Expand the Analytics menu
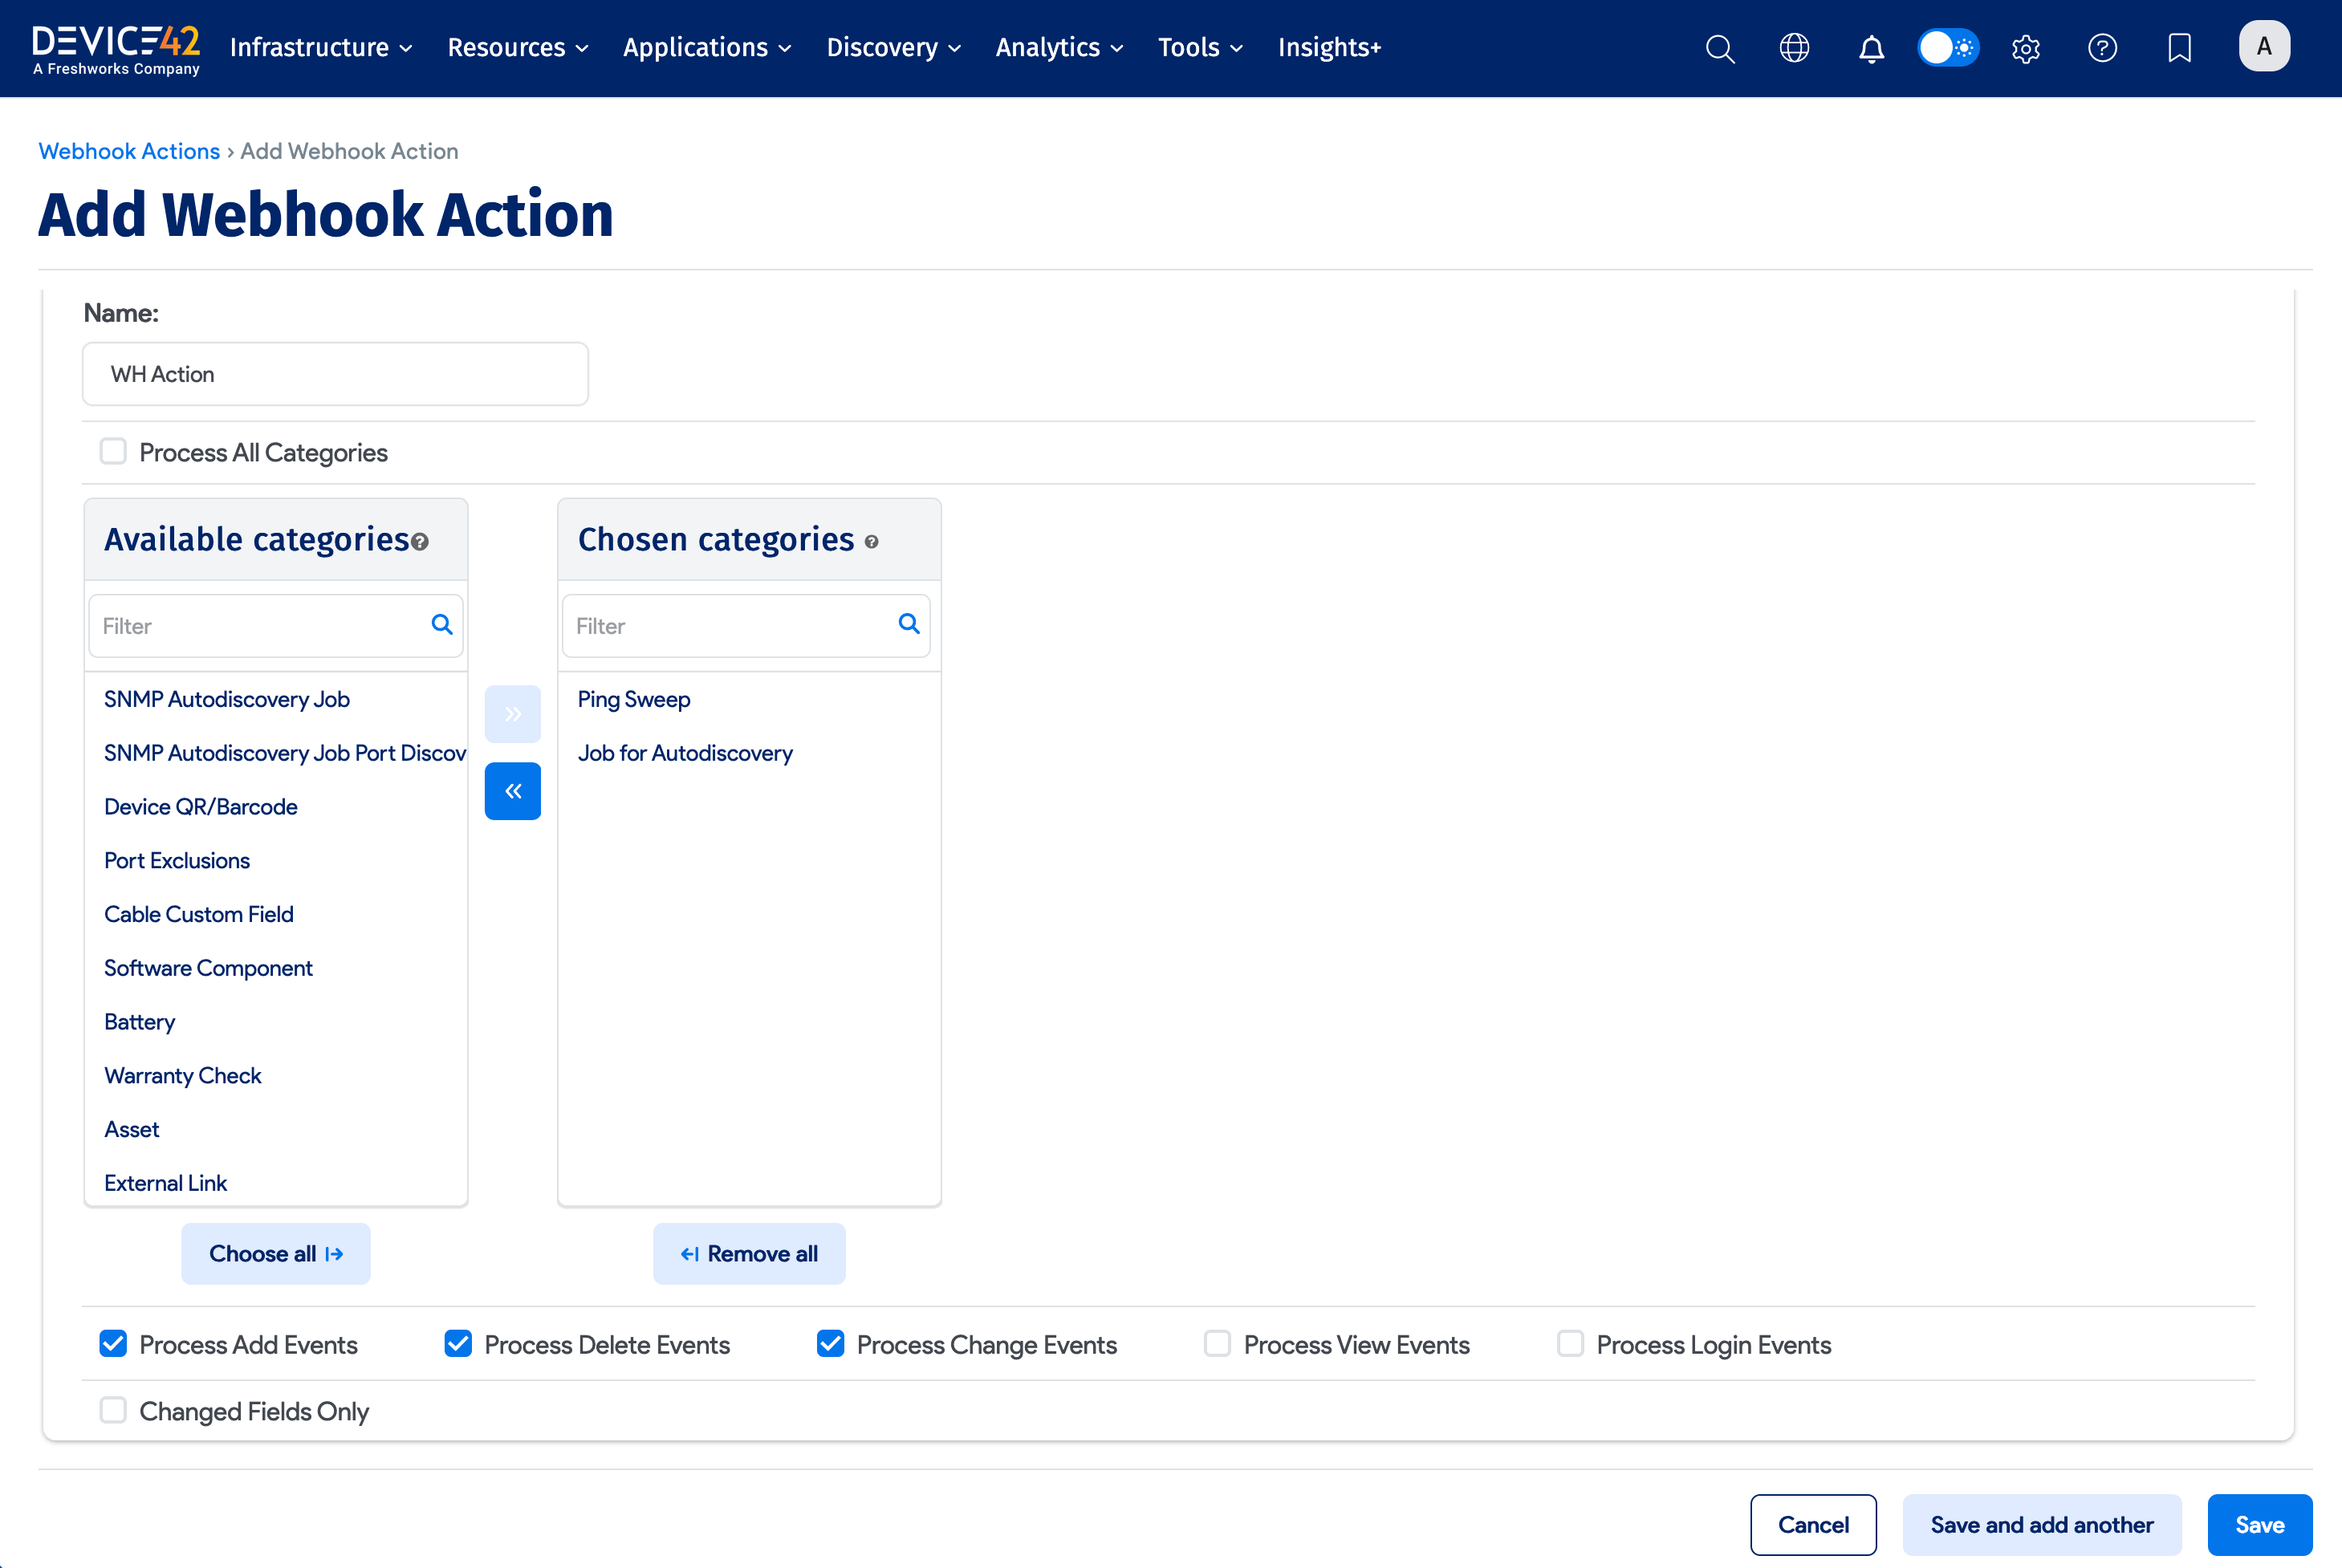Screen dimensions: 2342x1568 coord(1059,47)
